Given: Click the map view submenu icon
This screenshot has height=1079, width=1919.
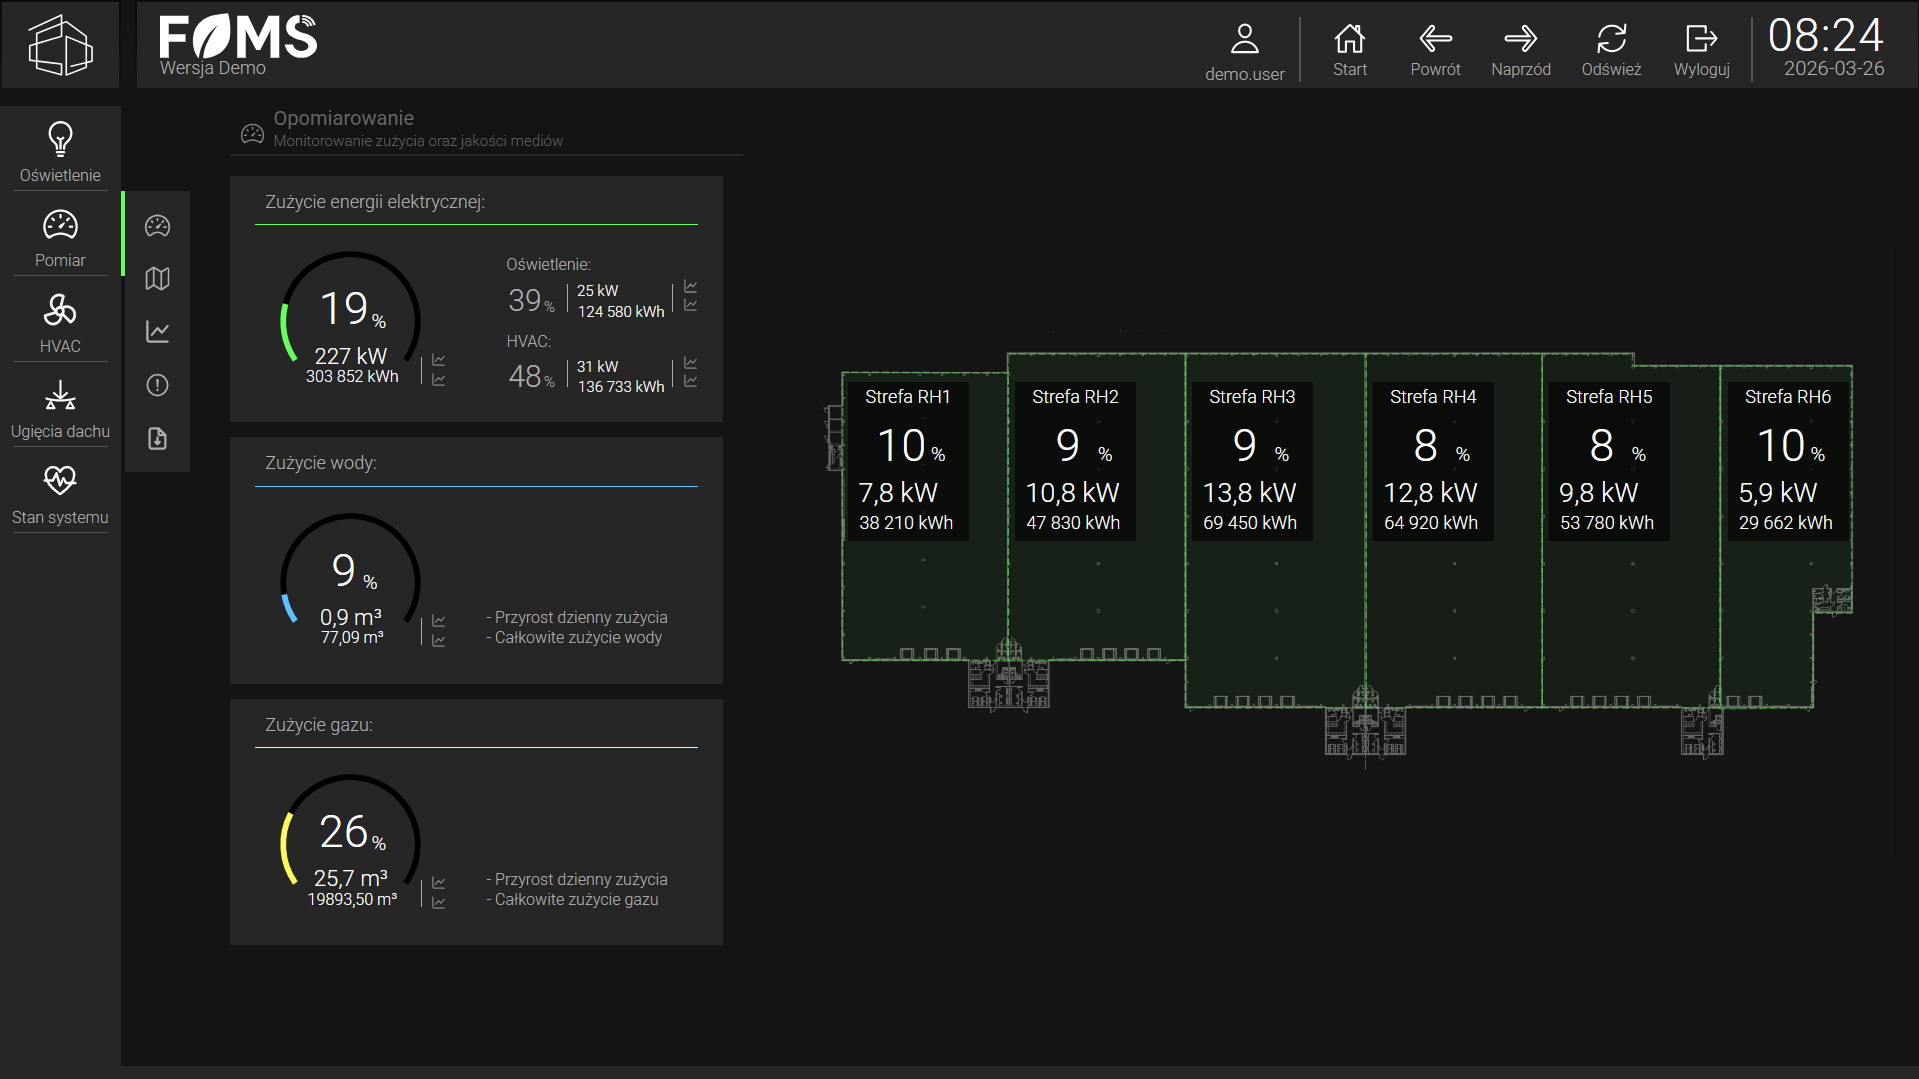Looking at the screenshot, I should 157,279.
